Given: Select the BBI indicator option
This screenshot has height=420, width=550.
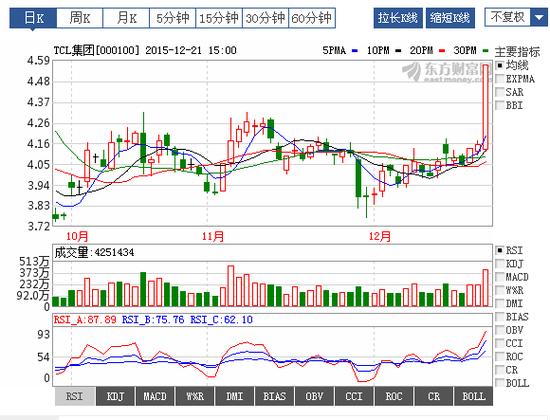Looking at the screenshot, I should coord(500,105).
